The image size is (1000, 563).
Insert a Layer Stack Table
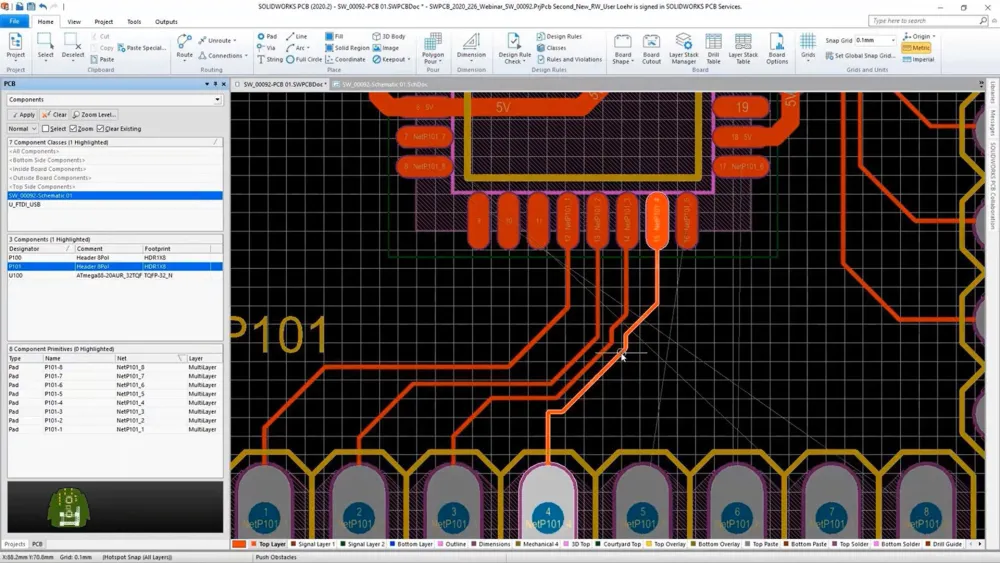coord(743,49)
